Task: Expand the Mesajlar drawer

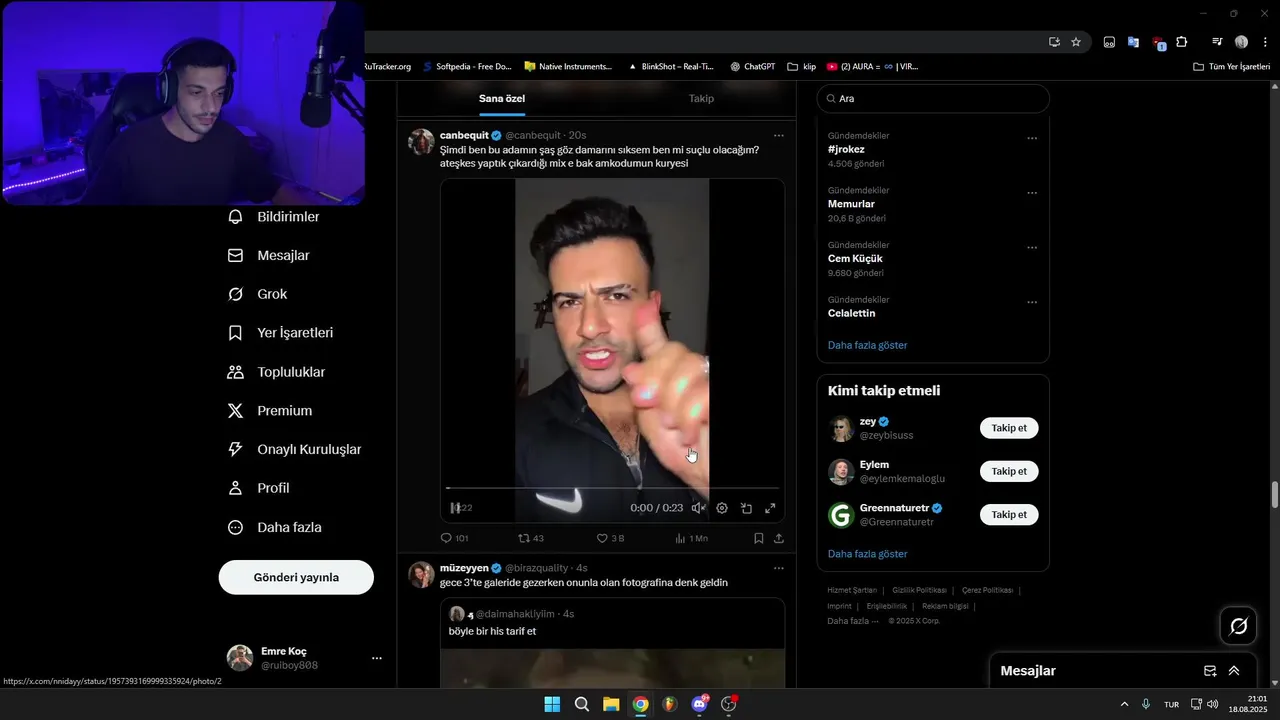Action: [1234, 671]
